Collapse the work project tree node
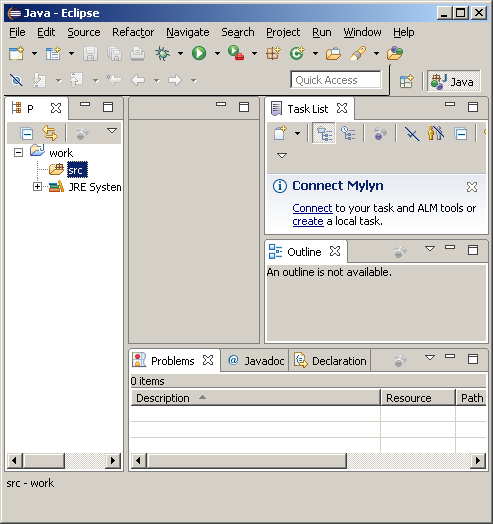 18,153
